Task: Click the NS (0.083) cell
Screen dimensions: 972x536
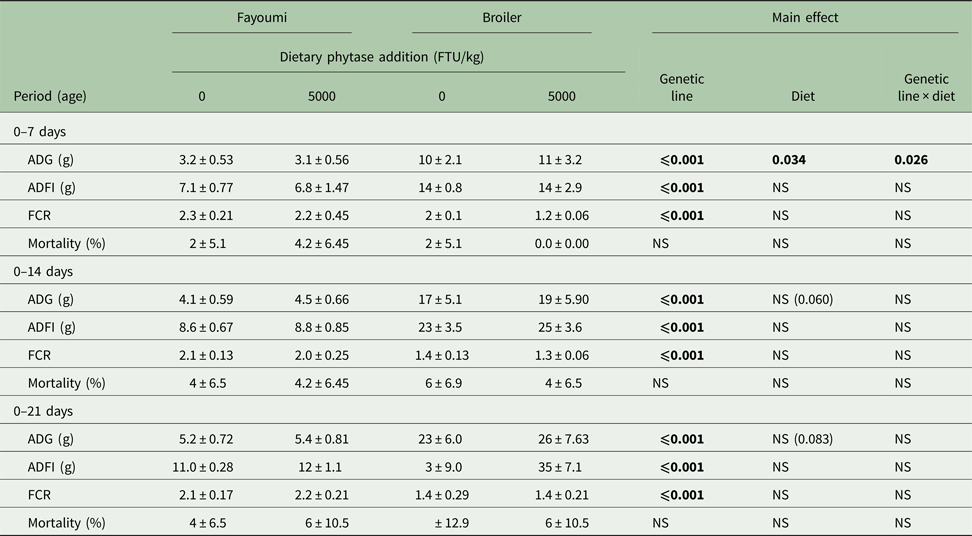Action: click(807, 439)
